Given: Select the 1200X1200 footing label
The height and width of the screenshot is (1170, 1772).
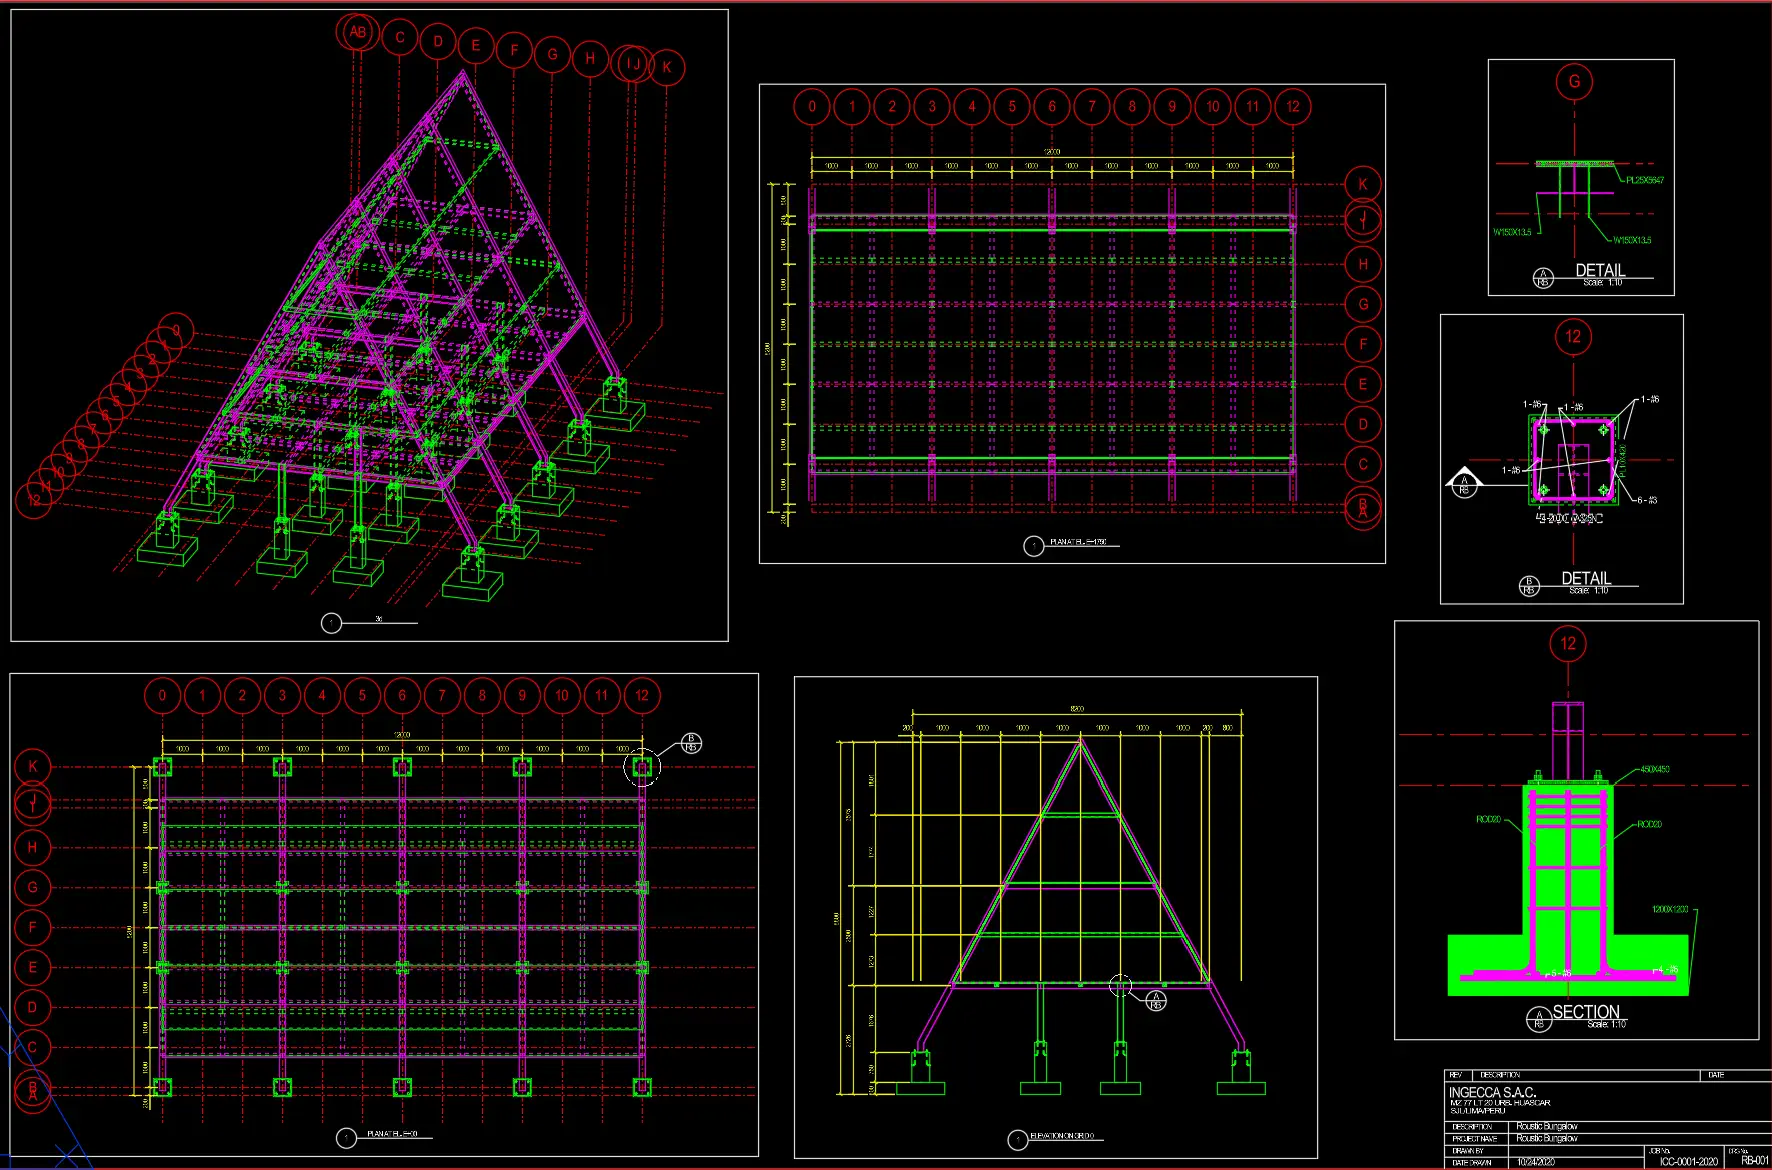Looking at the screenshot, I should (1670, 909).
